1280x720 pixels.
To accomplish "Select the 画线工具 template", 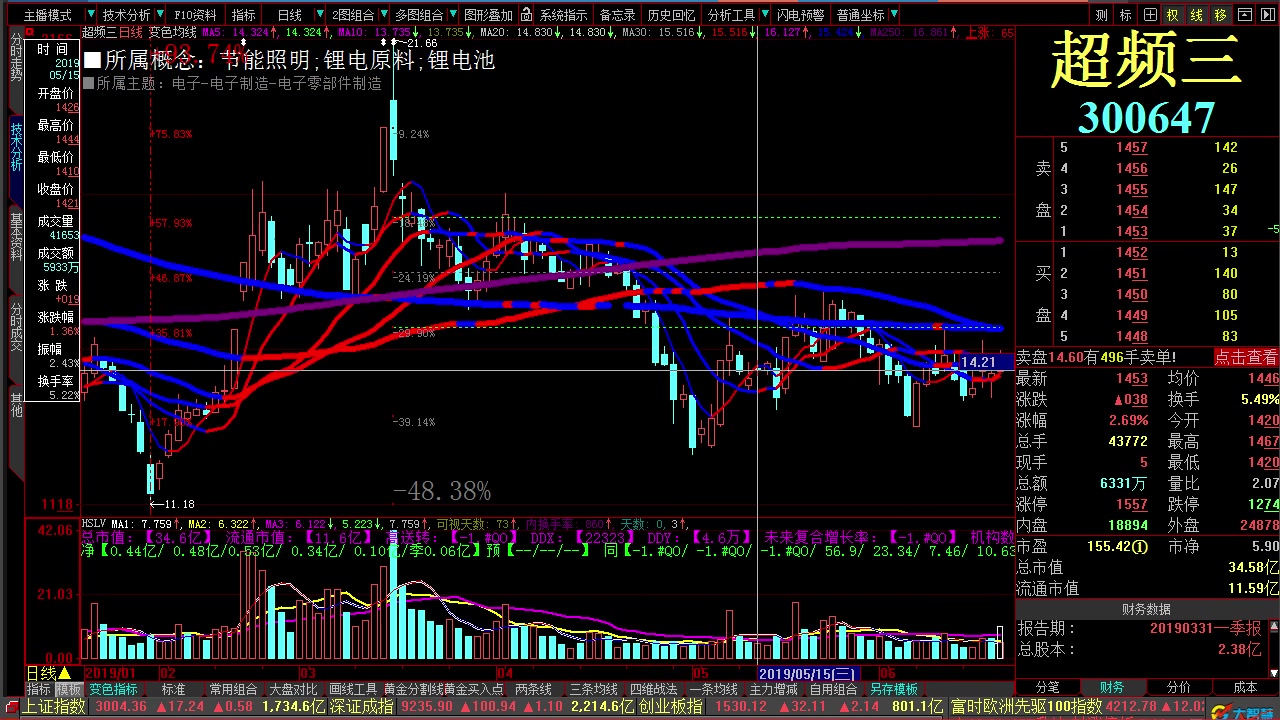I will [x=353, y=689].
